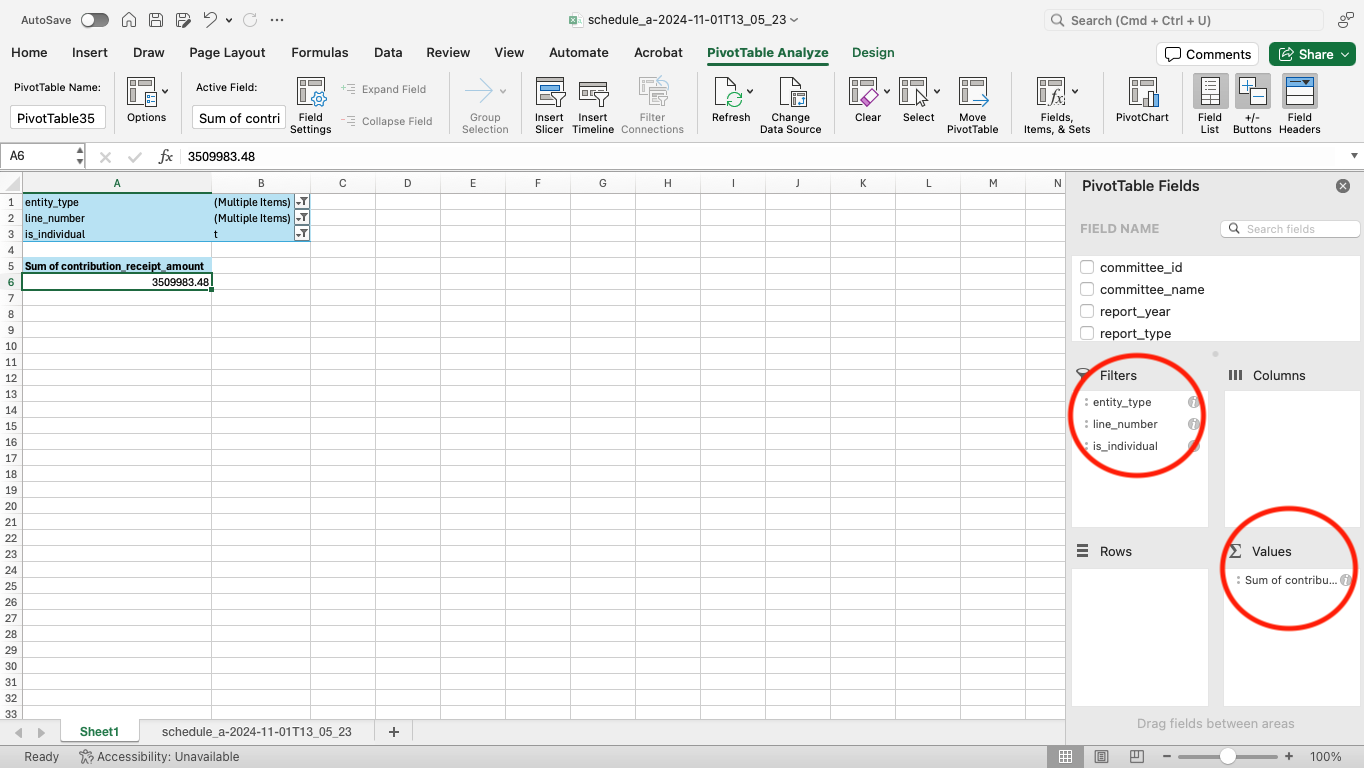
Task: Select column A header
Action: point(117,183)
